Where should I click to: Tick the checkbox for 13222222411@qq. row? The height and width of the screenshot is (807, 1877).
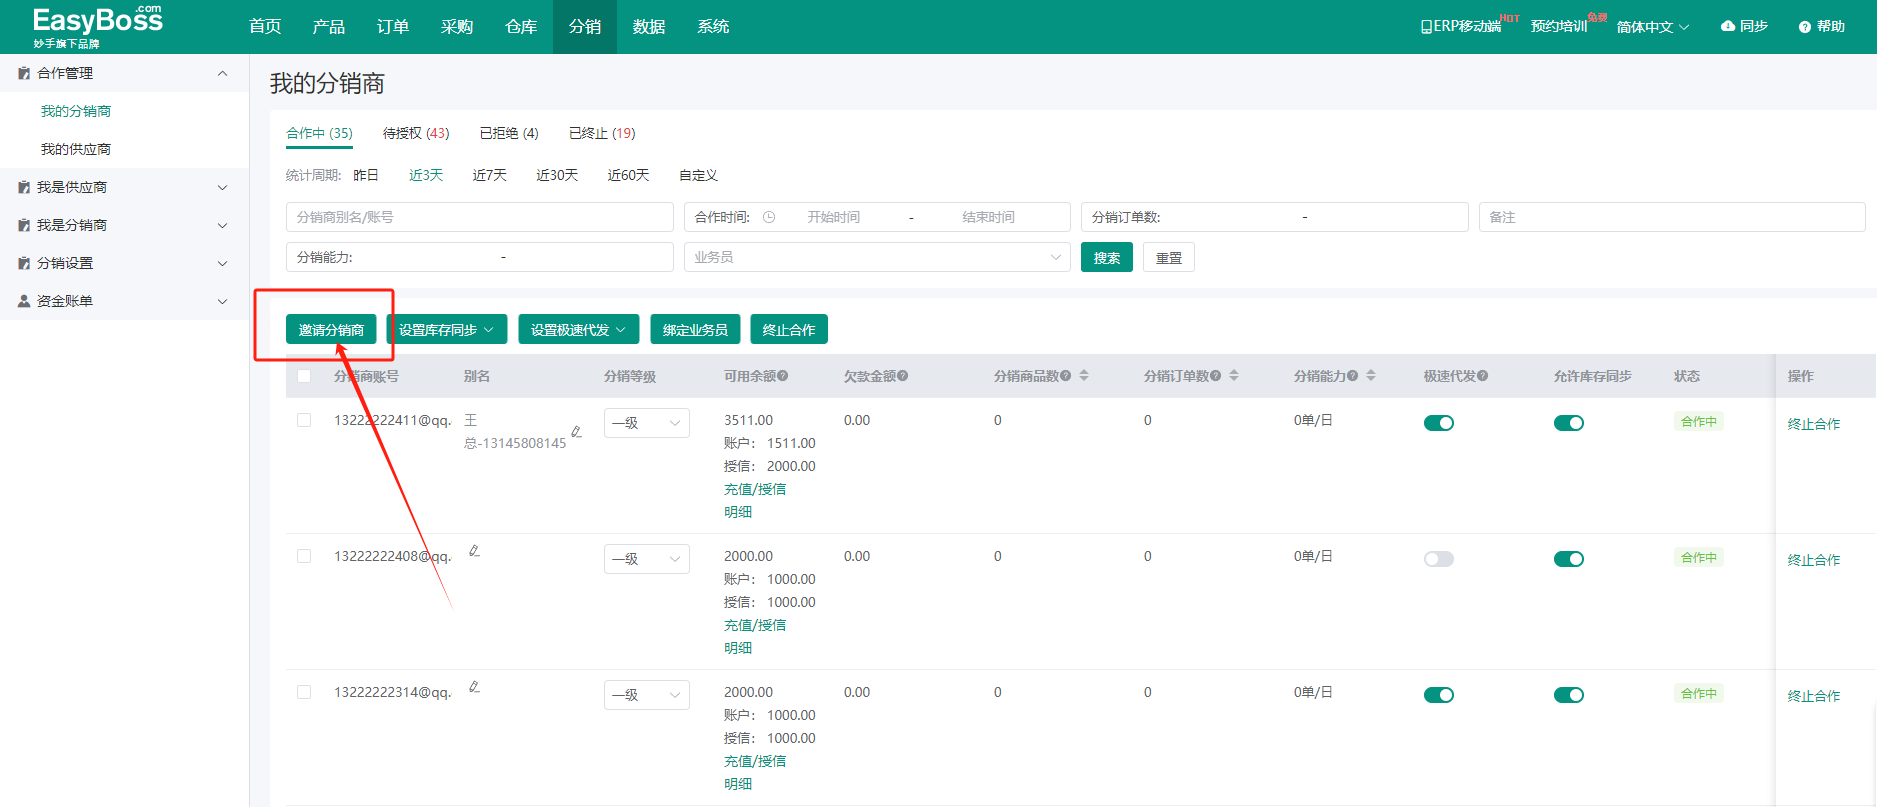click(304, 420)
